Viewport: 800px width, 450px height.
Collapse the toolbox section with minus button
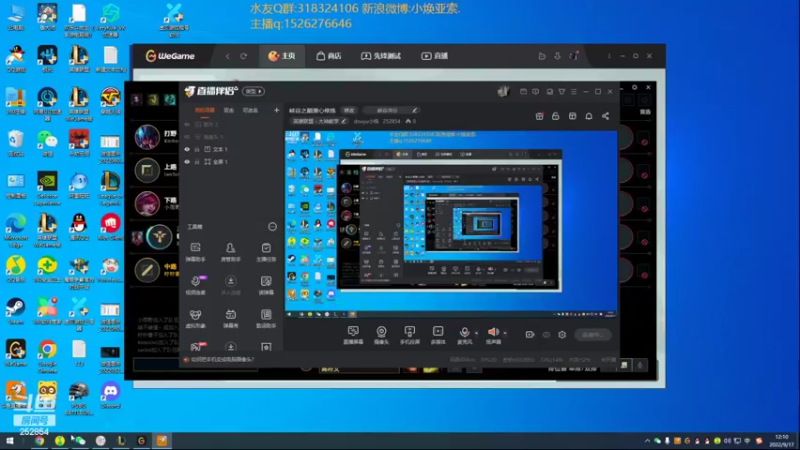tap(272, 227)
